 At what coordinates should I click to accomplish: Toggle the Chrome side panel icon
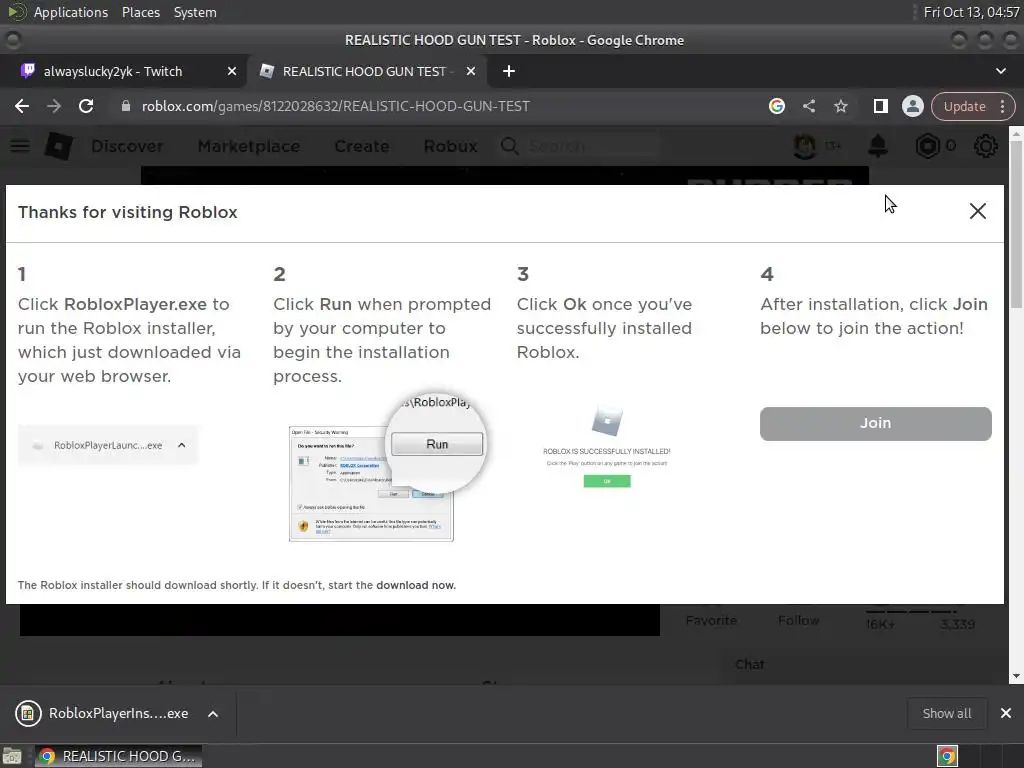click(x=880, y=106)
